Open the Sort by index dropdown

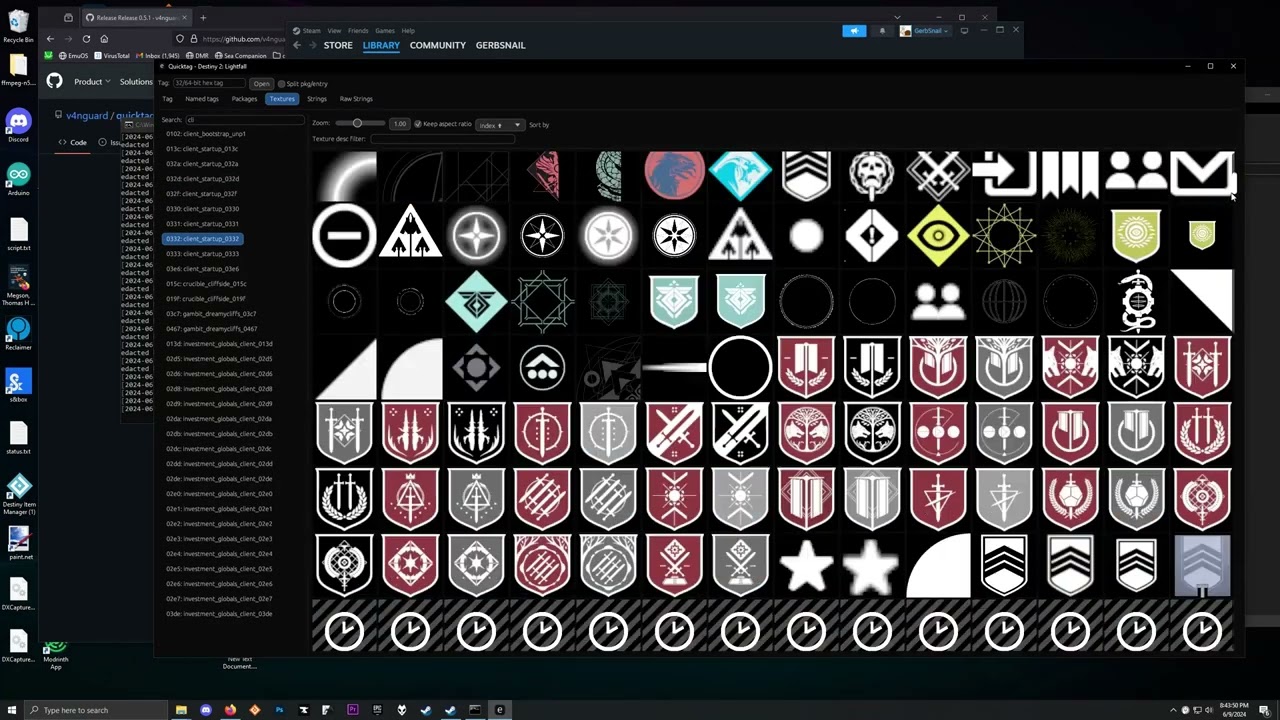pos(499,125)
